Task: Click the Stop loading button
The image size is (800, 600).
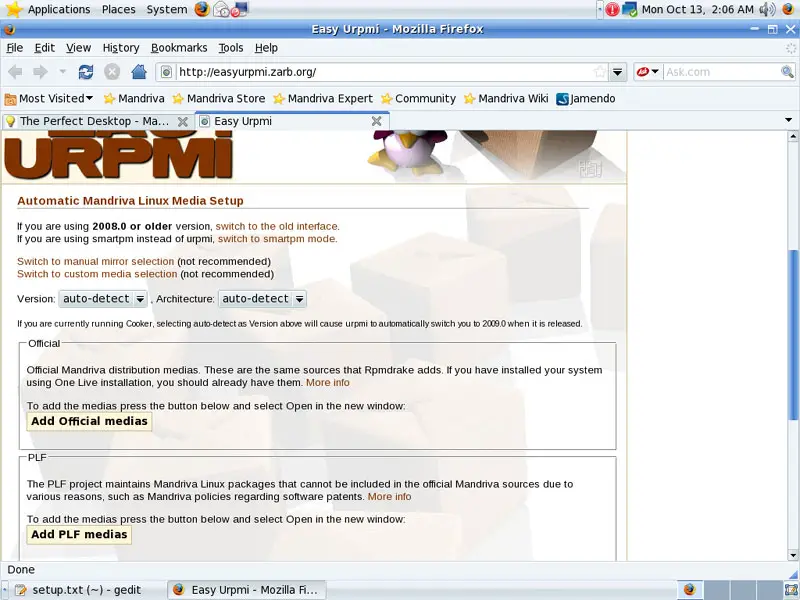Action: [x=112, y=72]
